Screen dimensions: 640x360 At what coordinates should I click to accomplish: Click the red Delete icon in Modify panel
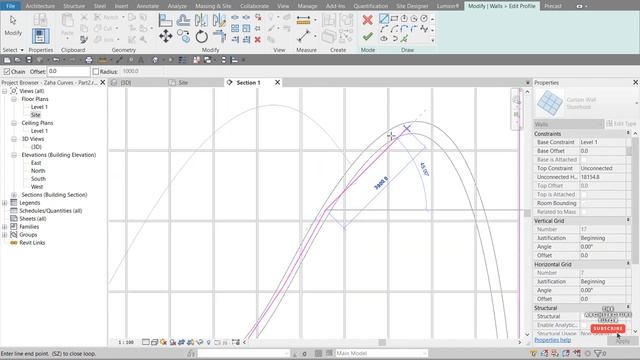coord(258,40)
